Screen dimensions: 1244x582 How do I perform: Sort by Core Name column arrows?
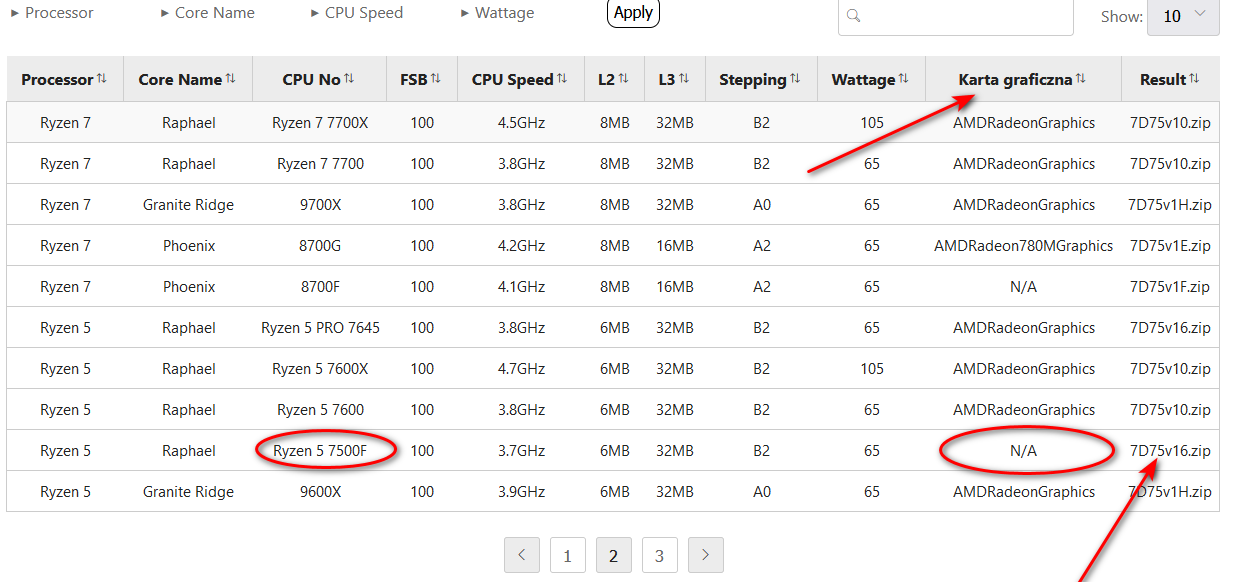coord(231,79)
